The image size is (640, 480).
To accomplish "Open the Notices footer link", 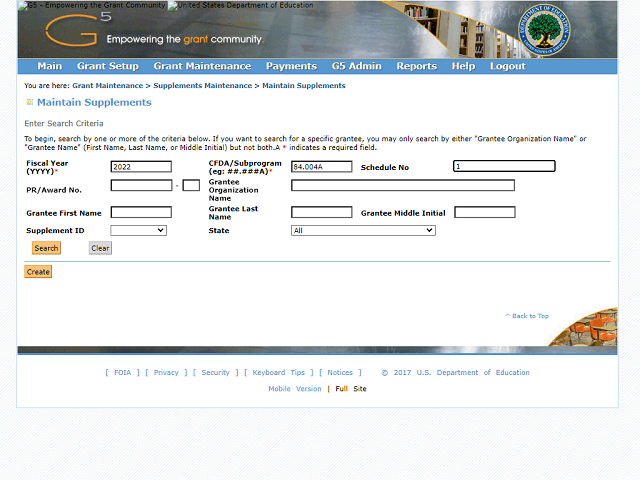I will pyautogui.click(x=340, y=373).
